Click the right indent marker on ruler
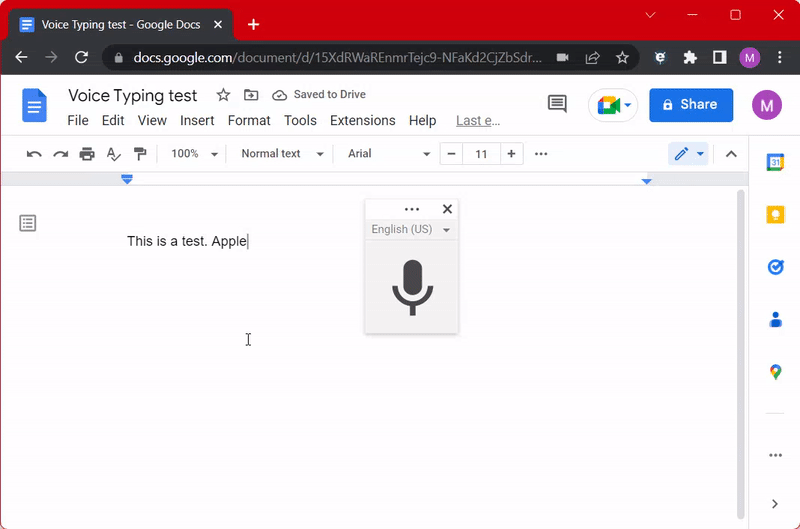 647,181
